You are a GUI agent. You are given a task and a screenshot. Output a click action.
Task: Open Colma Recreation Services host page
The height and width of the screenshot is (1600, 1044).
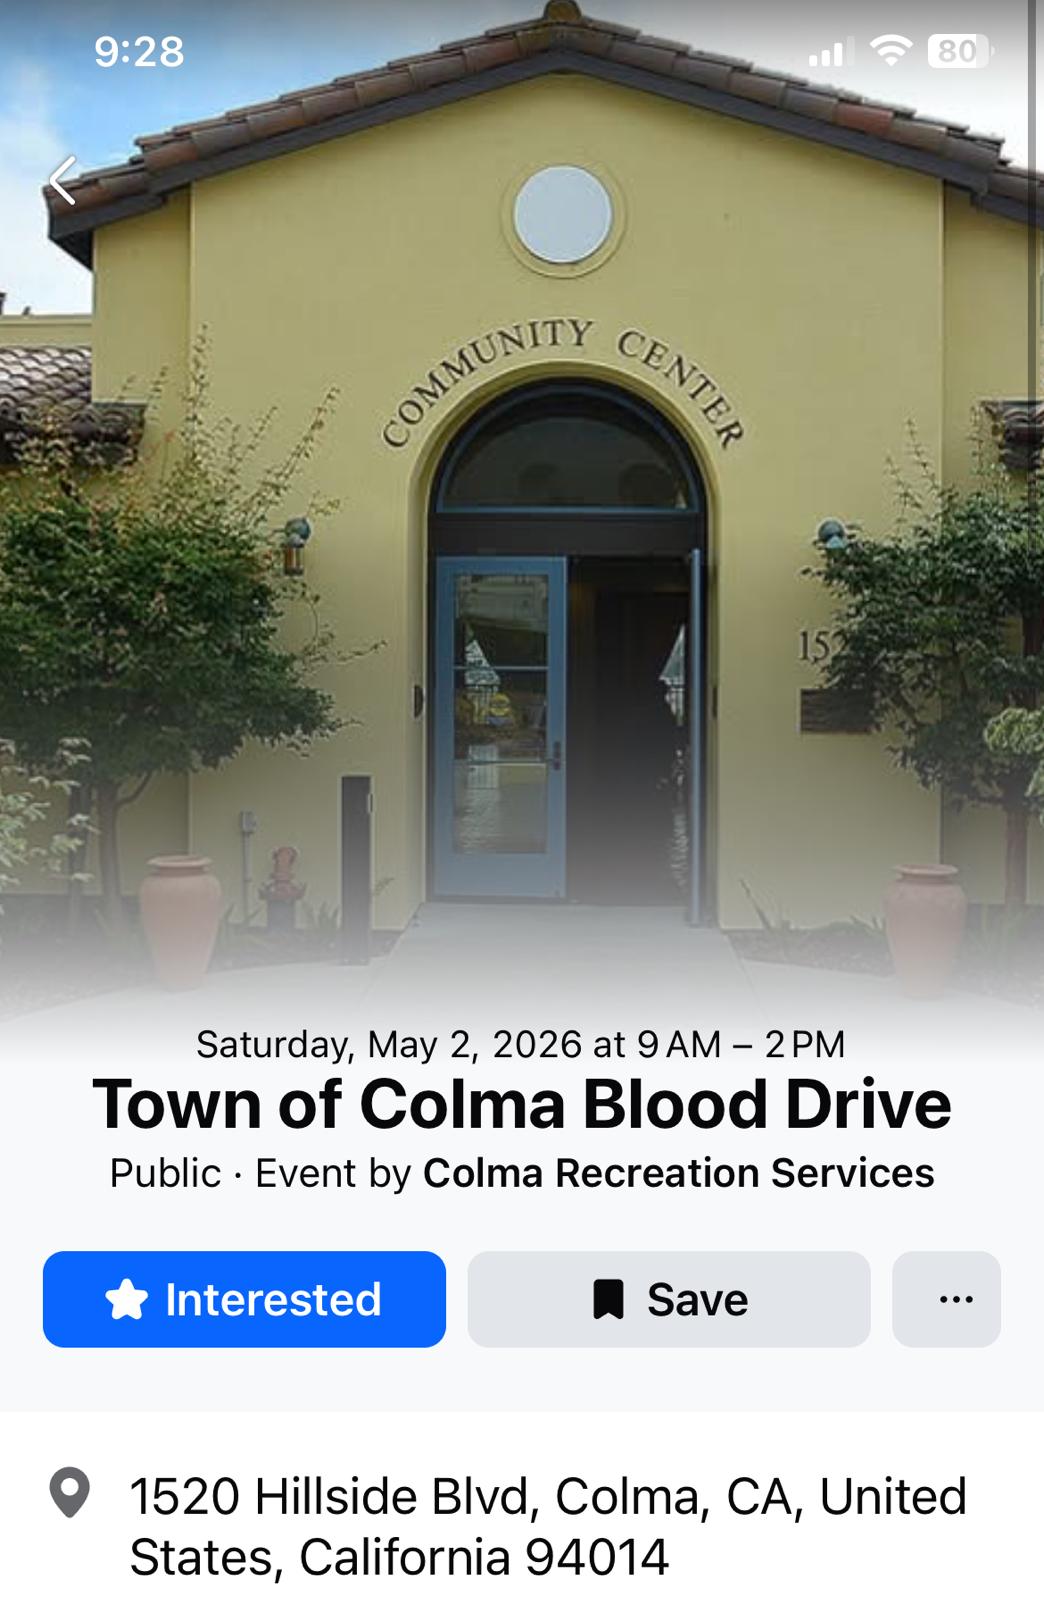(x=678, y=1173)
